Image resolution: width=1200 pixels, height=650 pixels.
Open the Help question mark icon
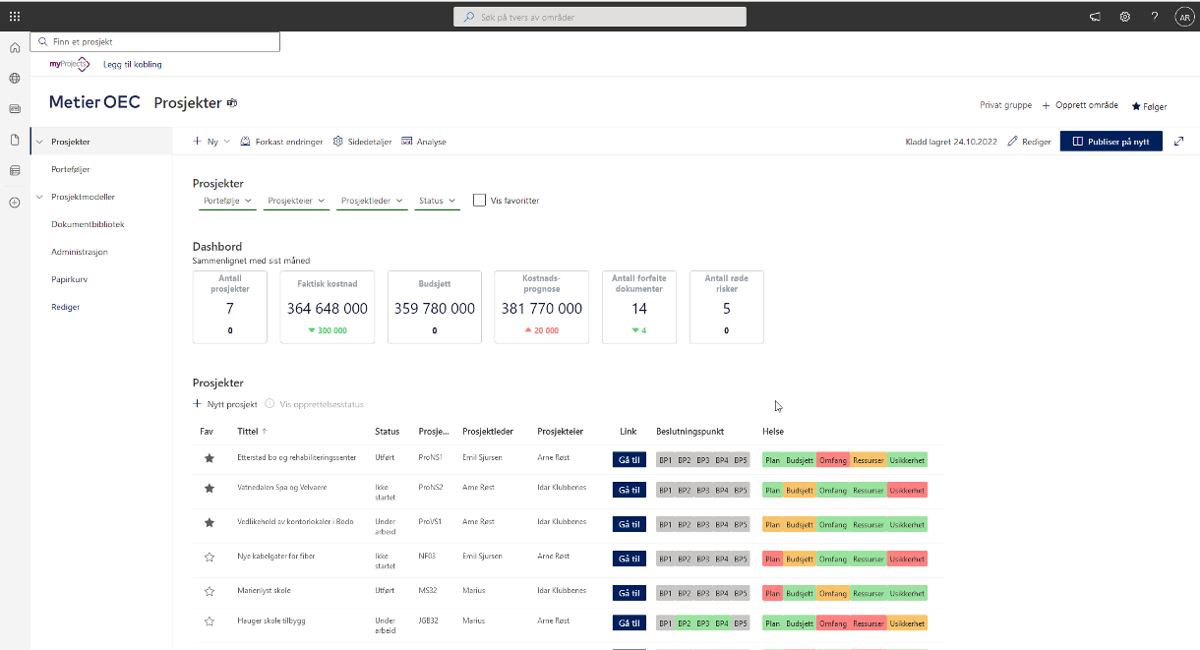coord(1154,16)
